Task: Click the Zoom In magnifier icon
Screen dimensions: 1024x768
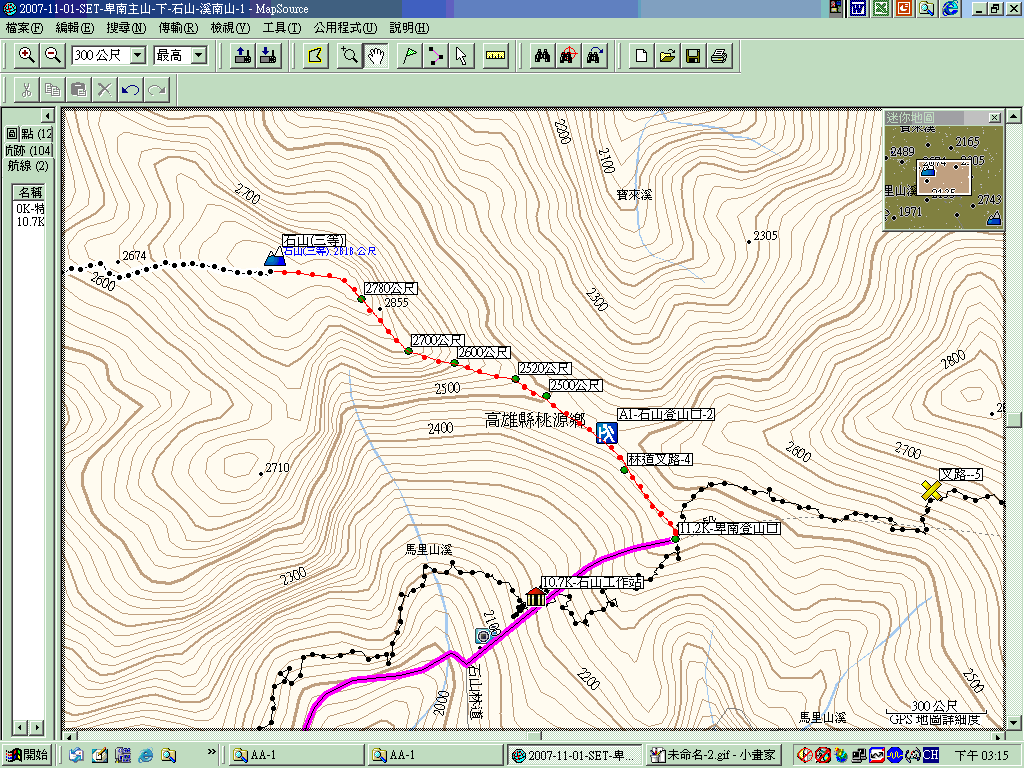Action: click(27, 56)
